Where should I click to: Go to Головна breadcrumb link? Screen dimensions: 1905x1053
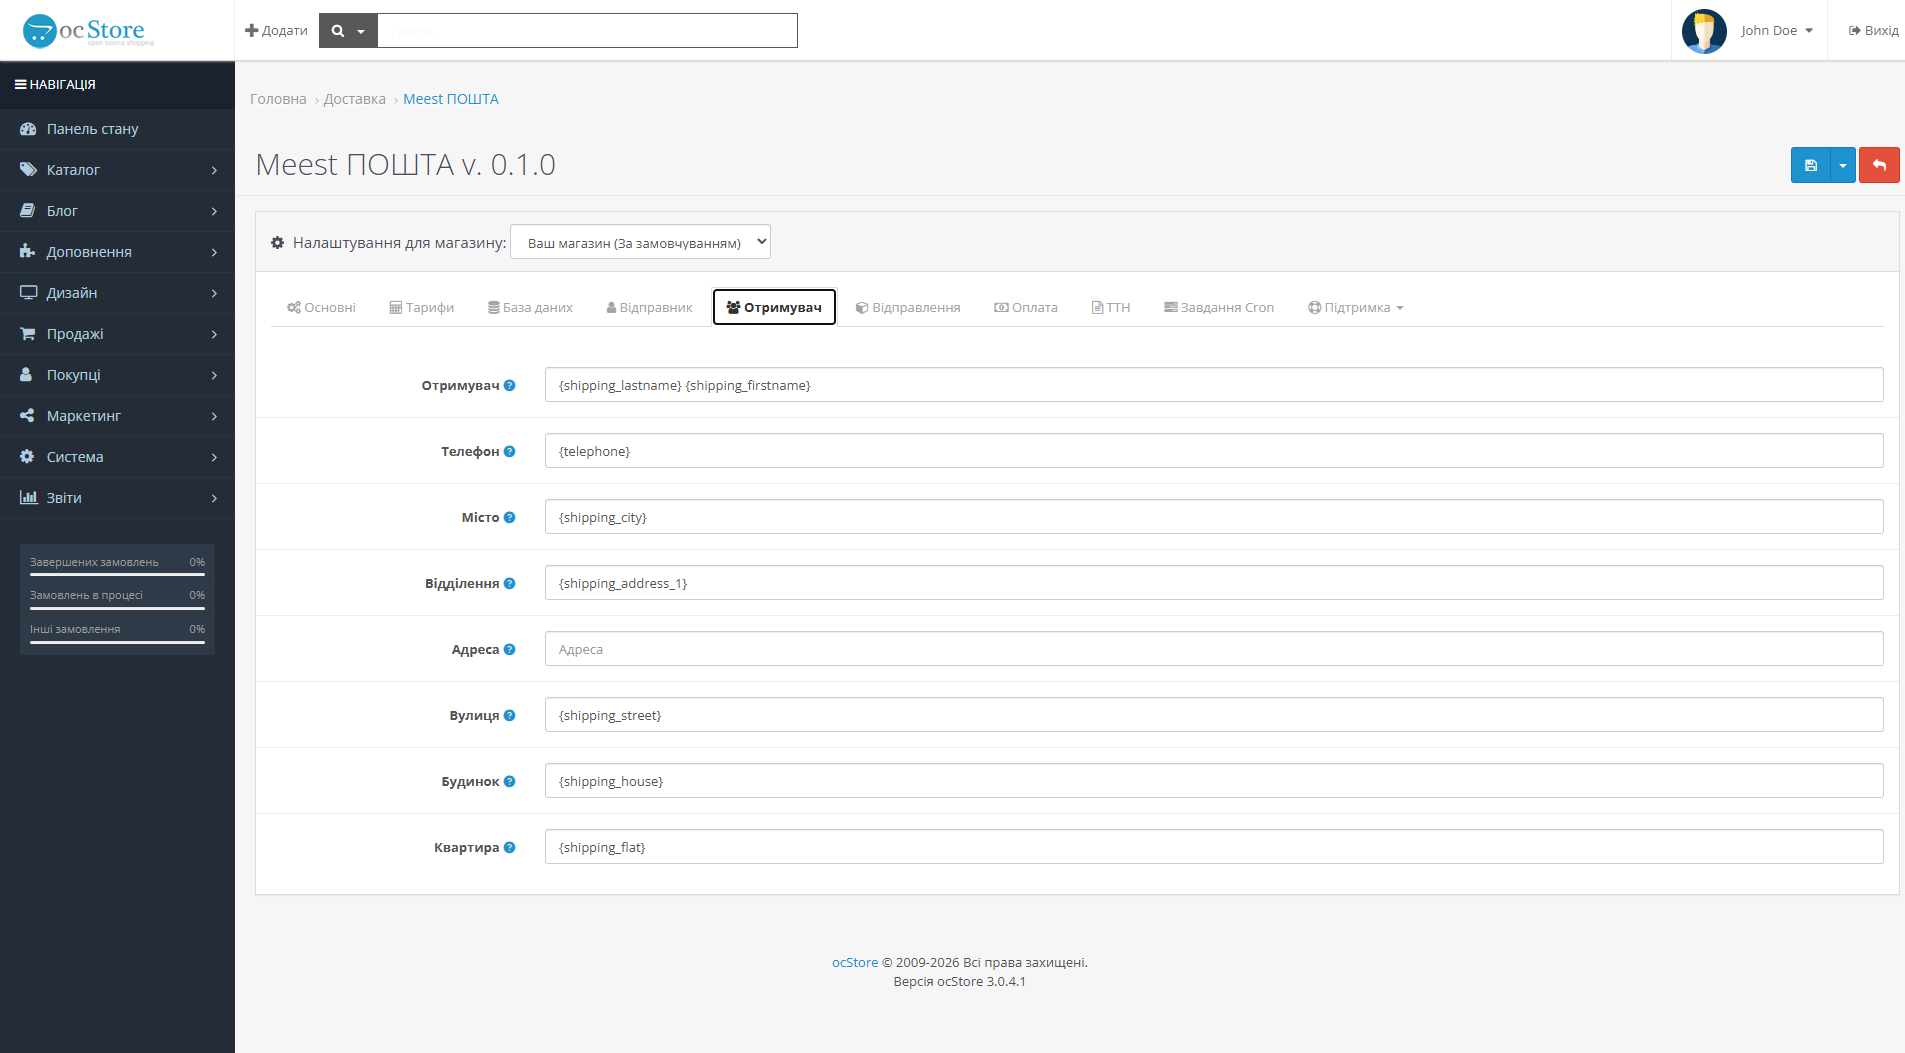click(278, 99)
